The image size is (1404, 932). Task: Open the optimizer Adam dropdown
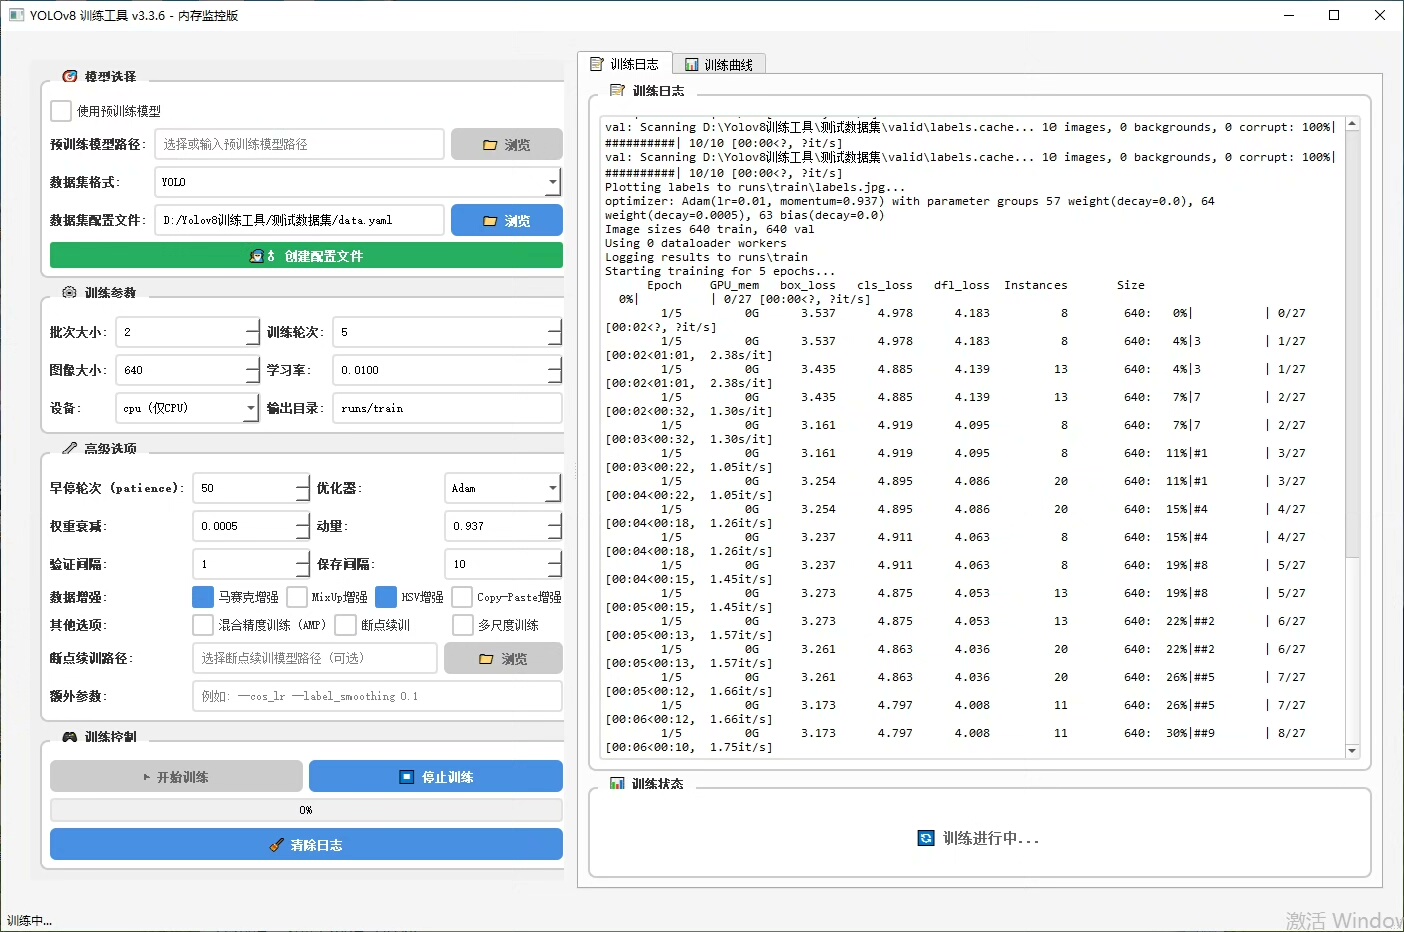tap(552, 488)
